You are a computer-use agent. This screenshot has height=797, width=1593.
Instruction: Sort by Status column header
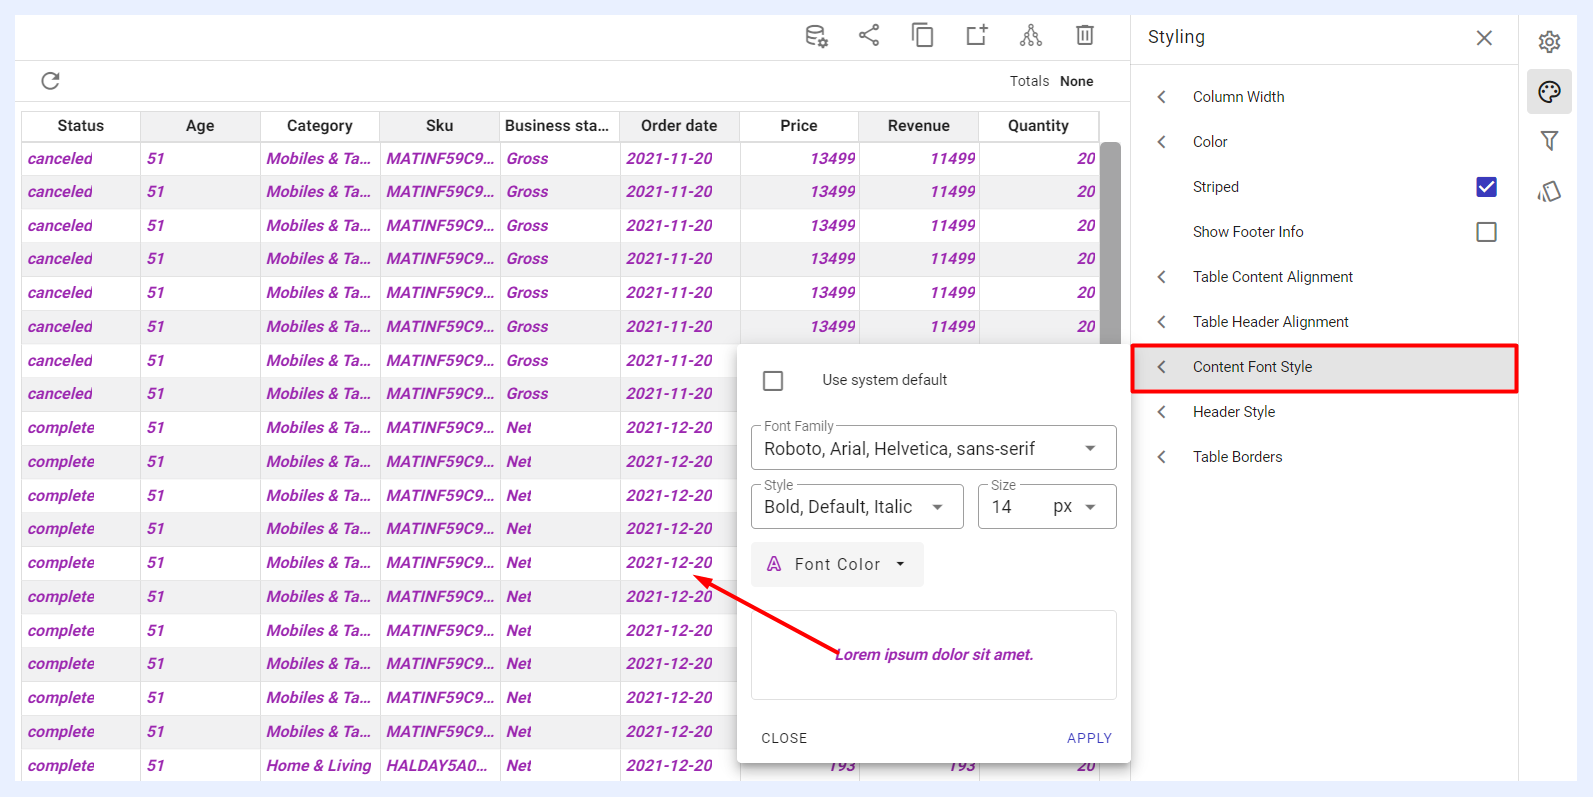point(81,126)
